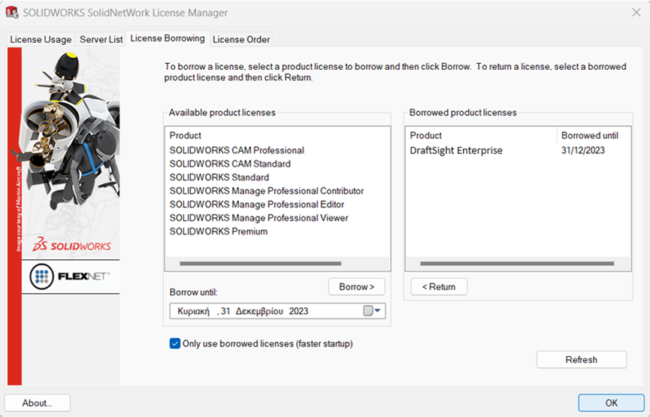Close the License Manager window
Viewport: 650px width, 417px height.
click(636, 12)
